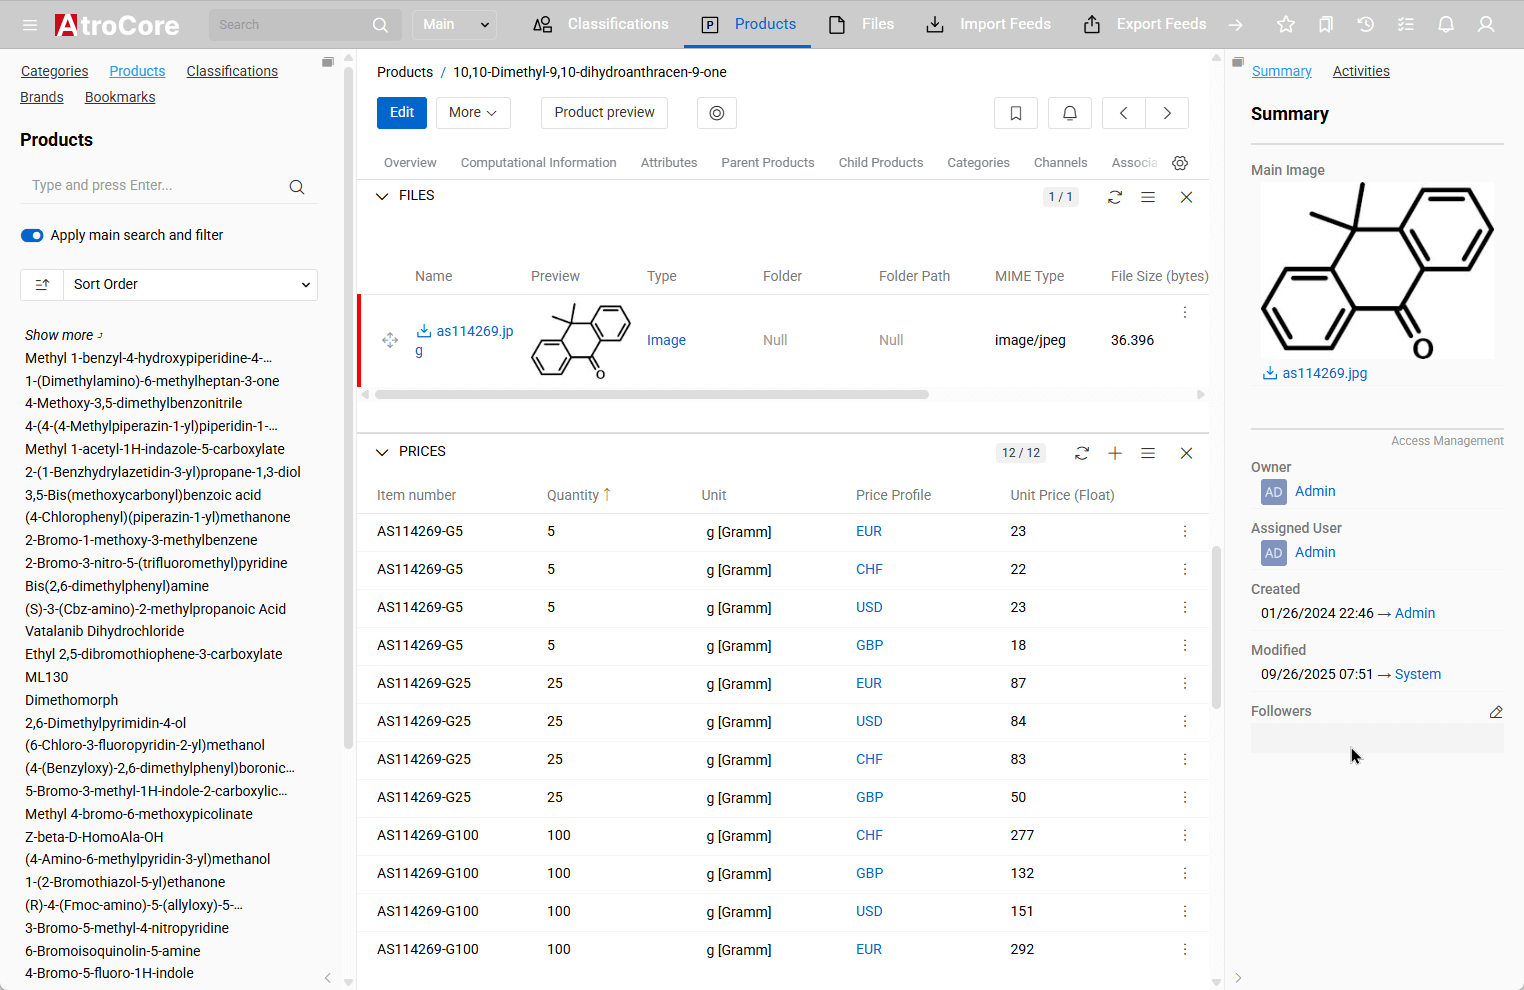
Task: Go to next product with right arrow
Action: click(x=1167, y=113)
